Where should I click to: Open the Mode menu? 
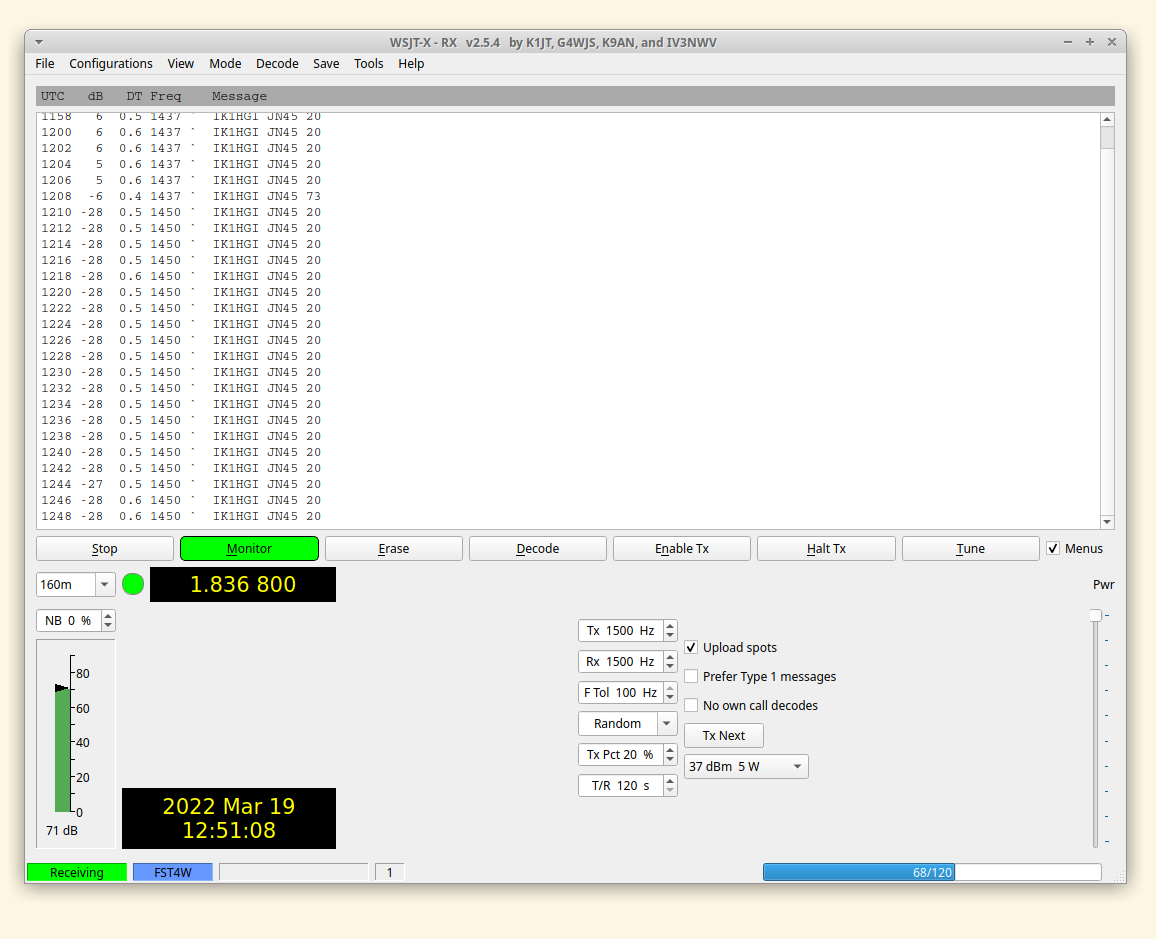pyautogui.click(x=225, y=63)
